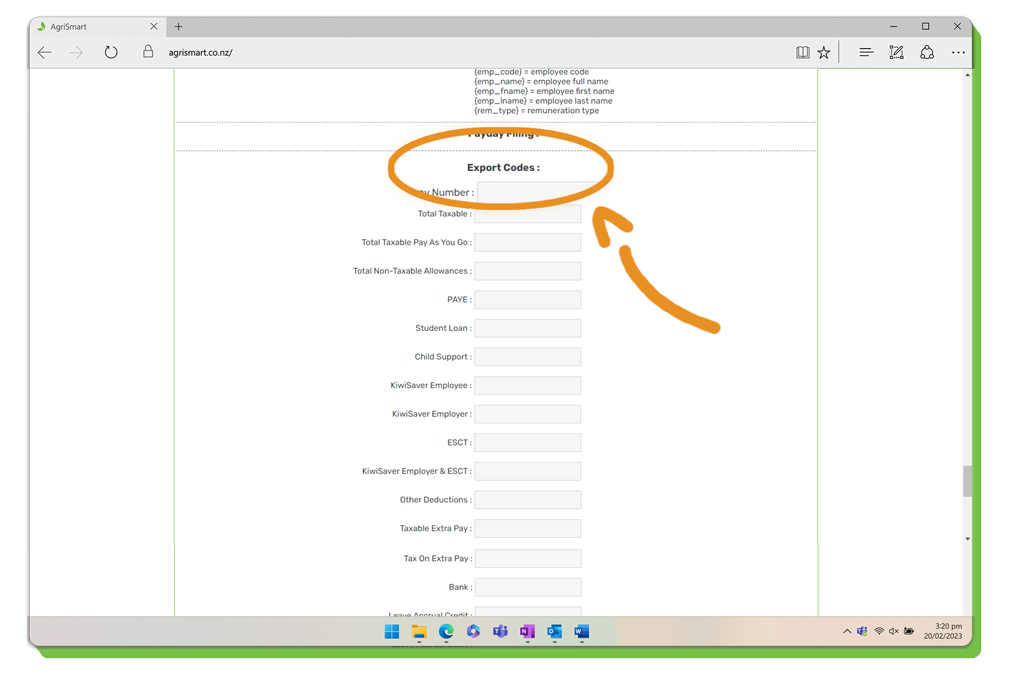Click the KiwiSaver Employee input box
The image size is (1024, 693).
tap(527, 385)
